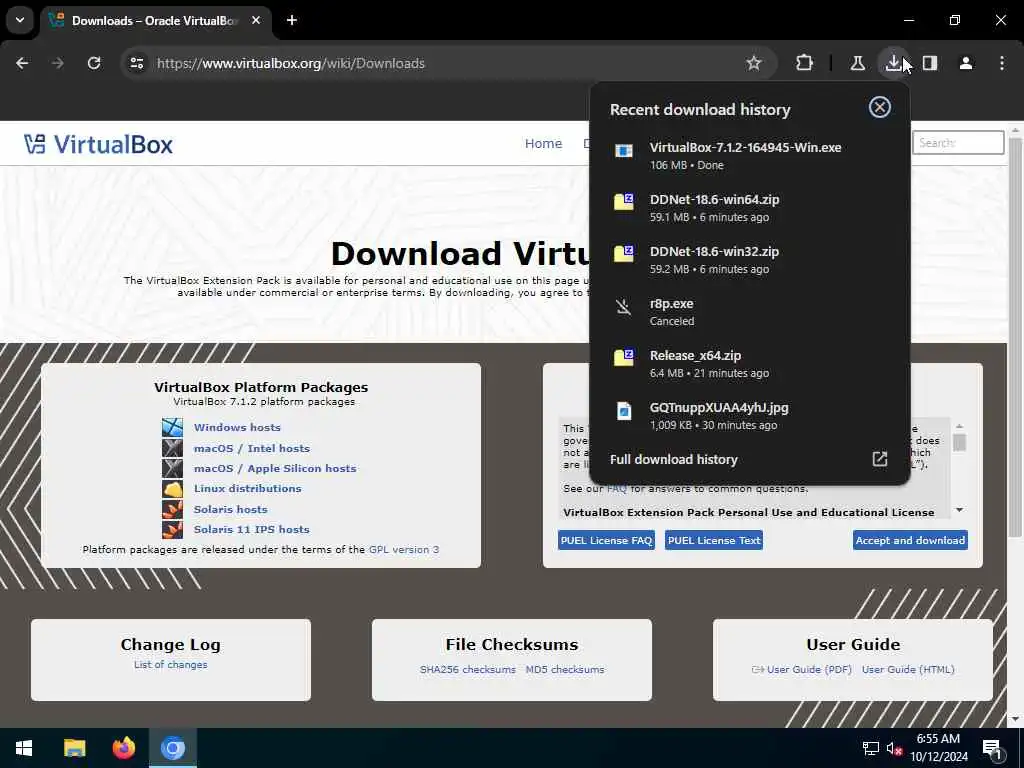Click the Windows hosts icon
Image resolution: width=1024 pixels, height=768 pixels.
tap(172, 427)
